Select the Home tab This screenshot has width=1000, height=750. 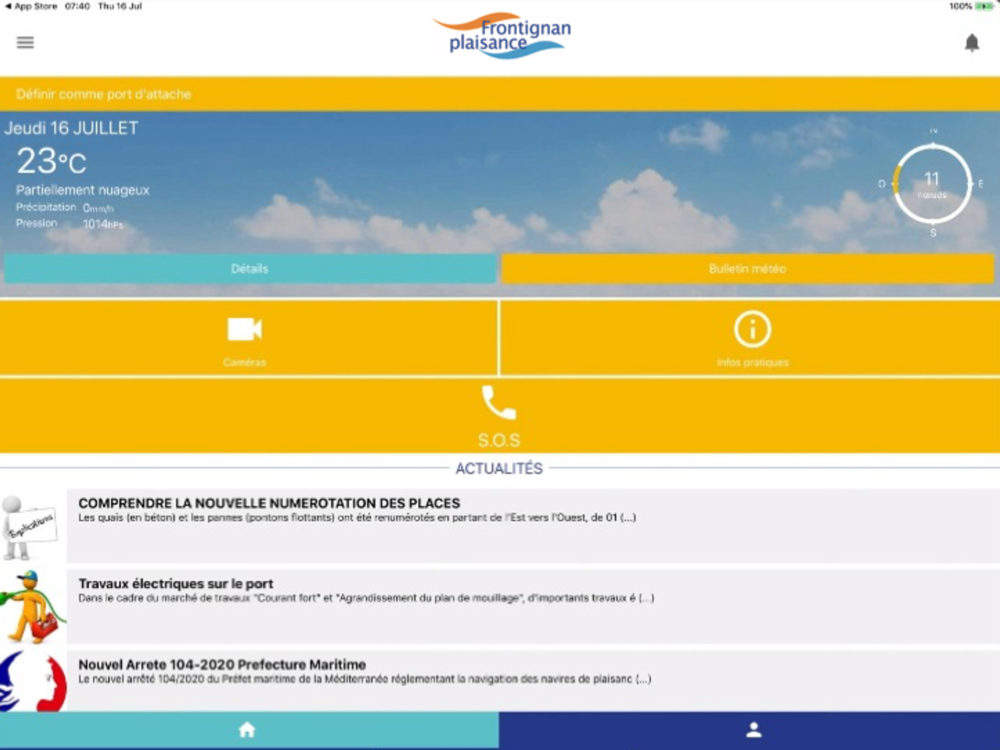249,730
